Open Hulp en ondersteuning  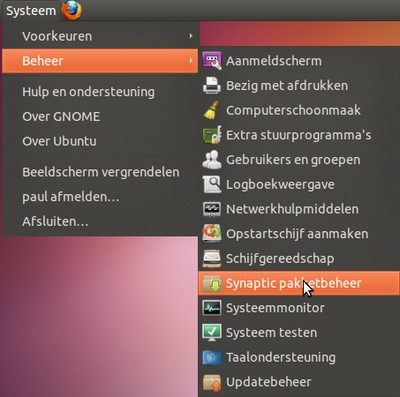100,92
